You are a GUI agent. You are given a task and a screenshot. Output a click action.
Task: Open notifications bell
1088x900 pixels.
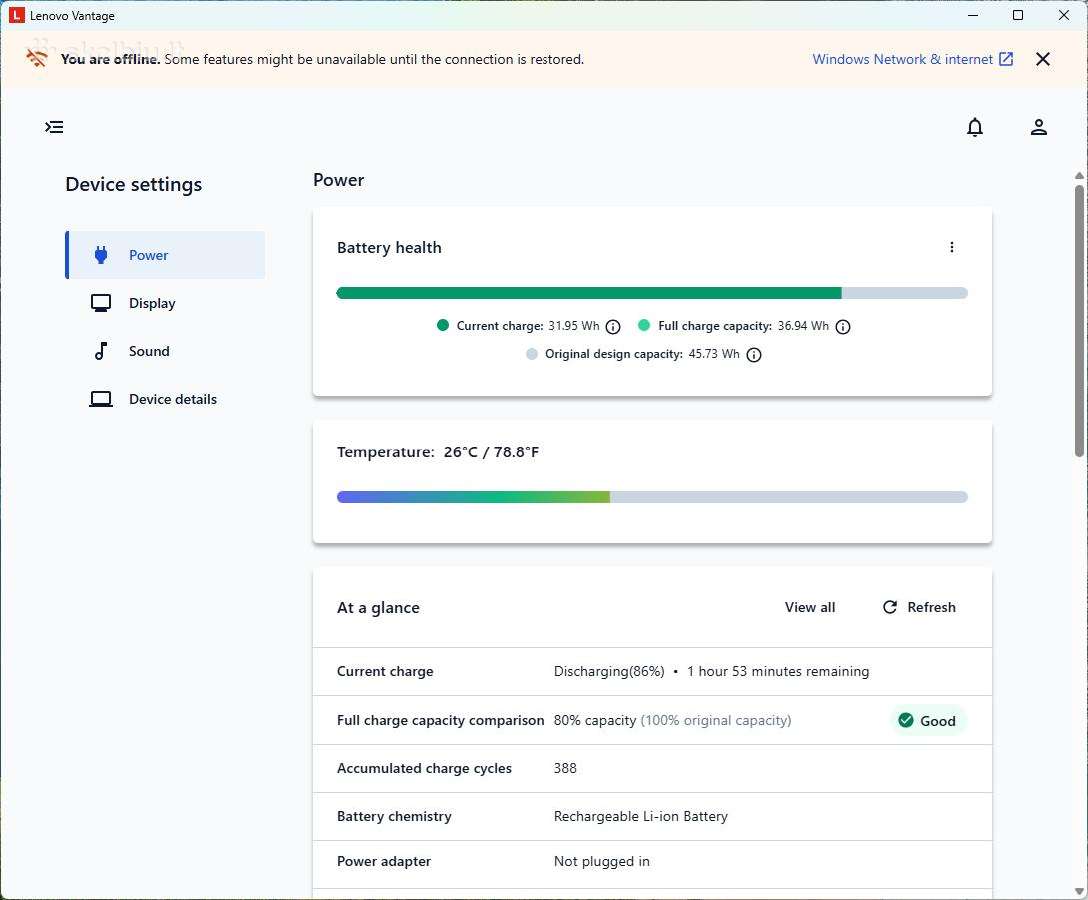[975, 127]
